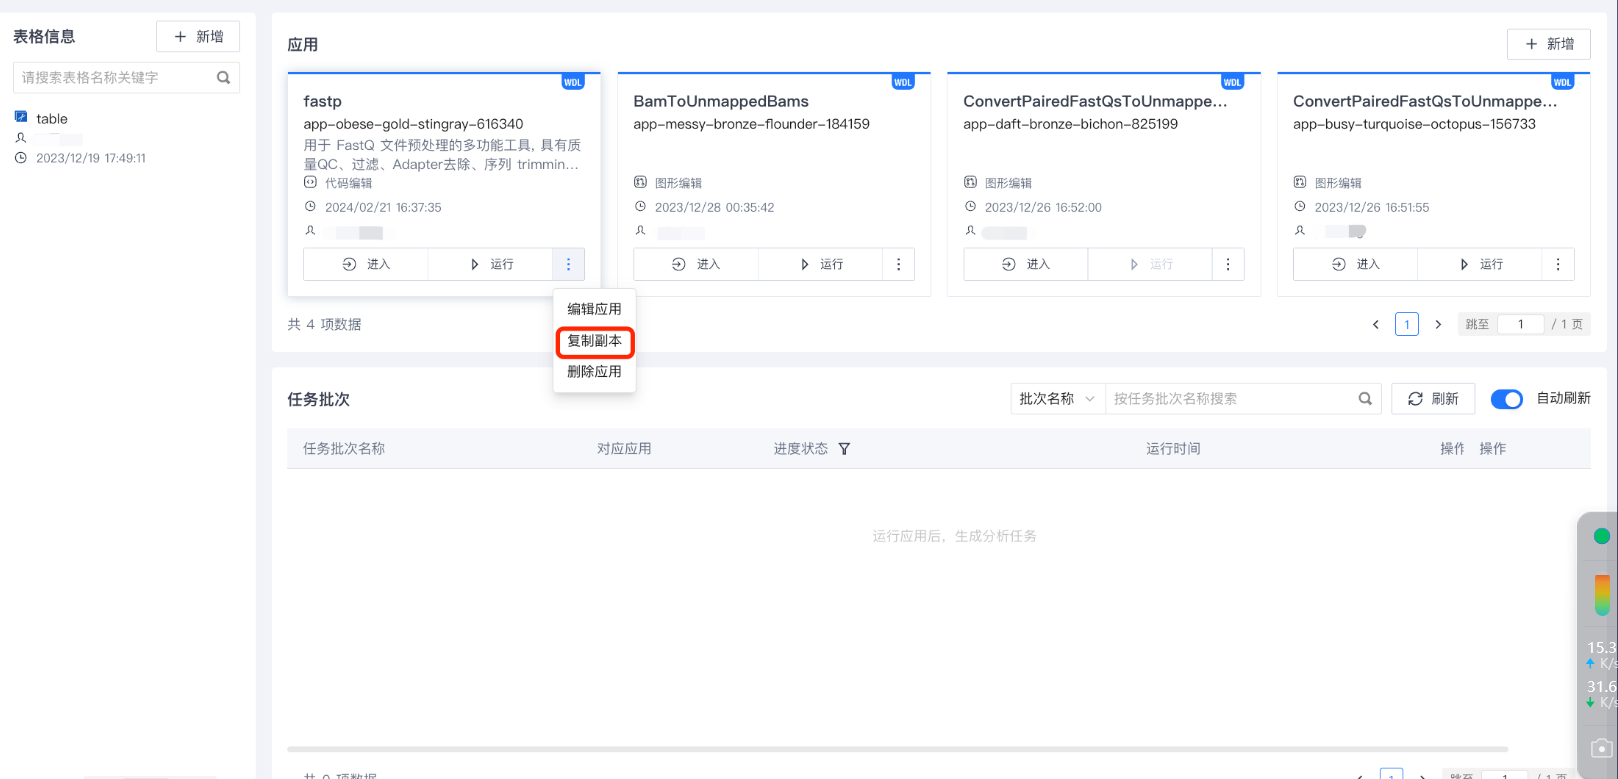Screen dimensions: 1618x779
Task: Open three-dot menu on app-busy-turquoise-octopus card
Action: point(1558,264)
